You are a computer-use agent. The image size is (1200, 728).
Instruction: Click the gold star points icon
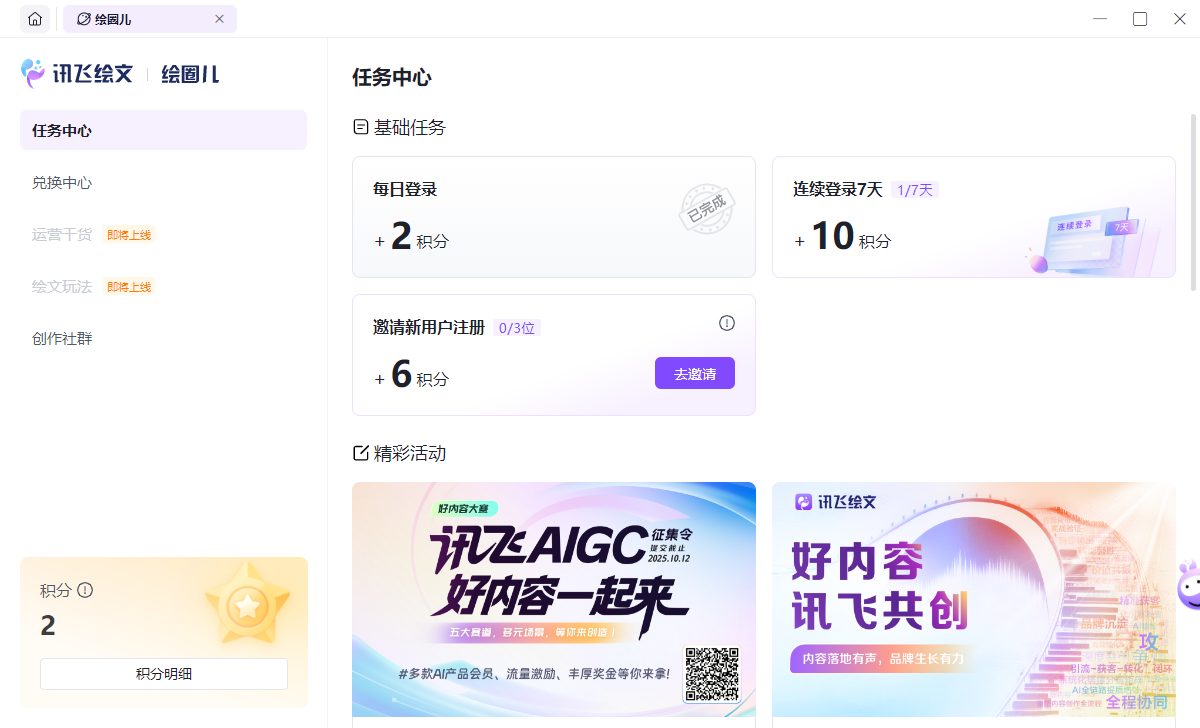(247, 603)
